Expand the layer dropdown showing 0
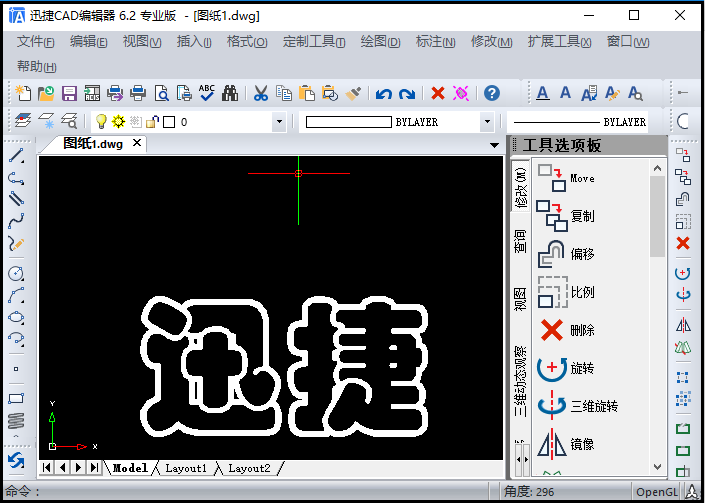This screenshot has width=705, height=503. tap(279, 122)
